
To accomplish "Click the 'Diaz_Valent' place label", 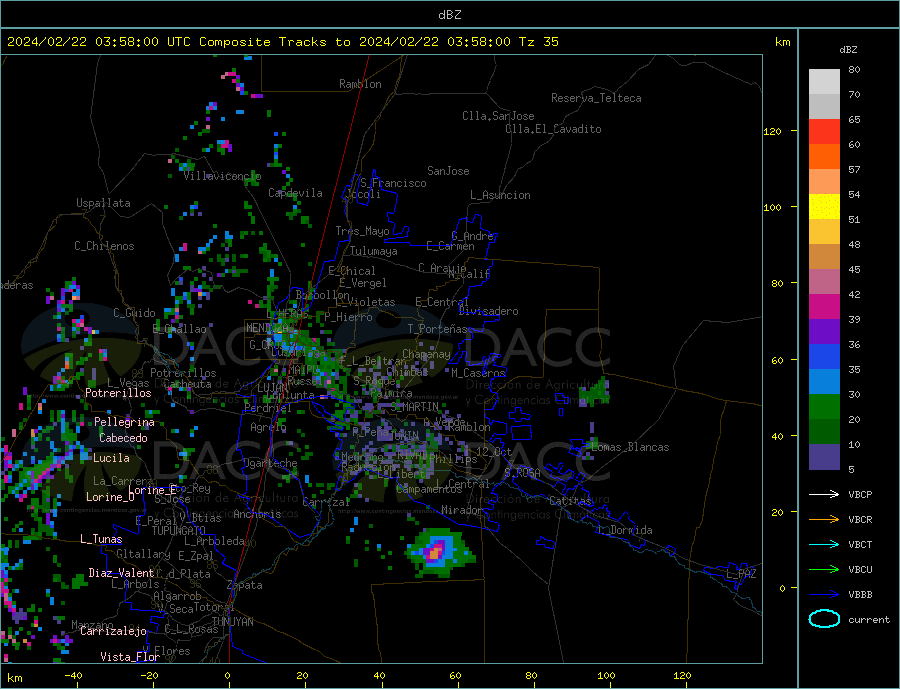I will [121, 573].
